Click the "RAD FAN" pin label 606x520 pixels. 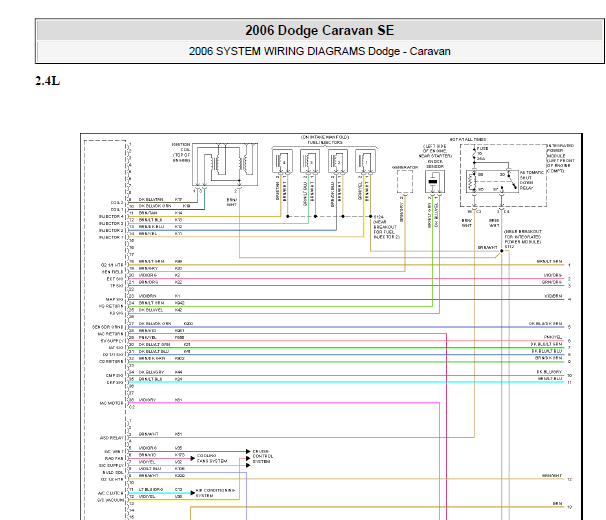(x=114, y=459)
